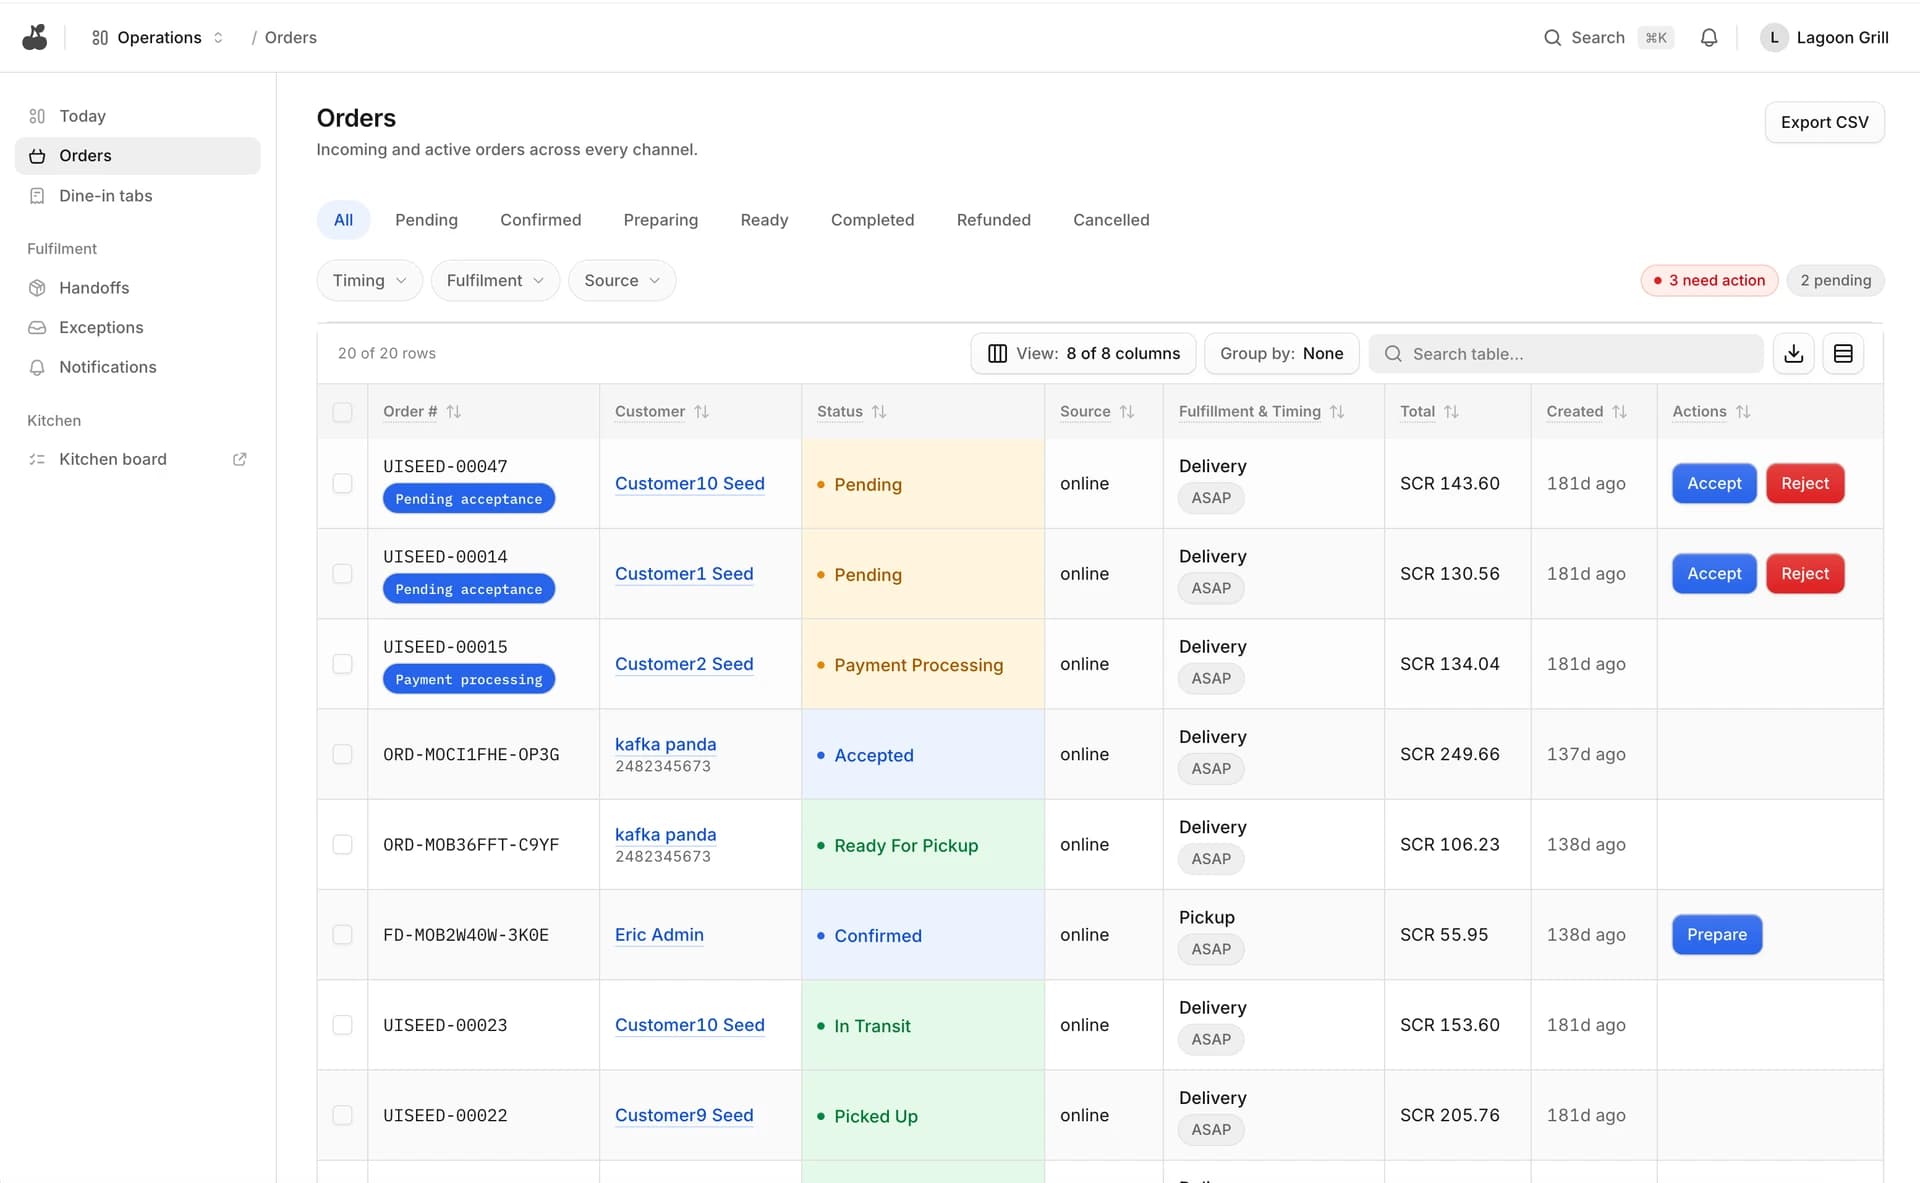1920x1183 pixels.
Task: Reject order UISEED-00014
Action: coord(1805,573)
